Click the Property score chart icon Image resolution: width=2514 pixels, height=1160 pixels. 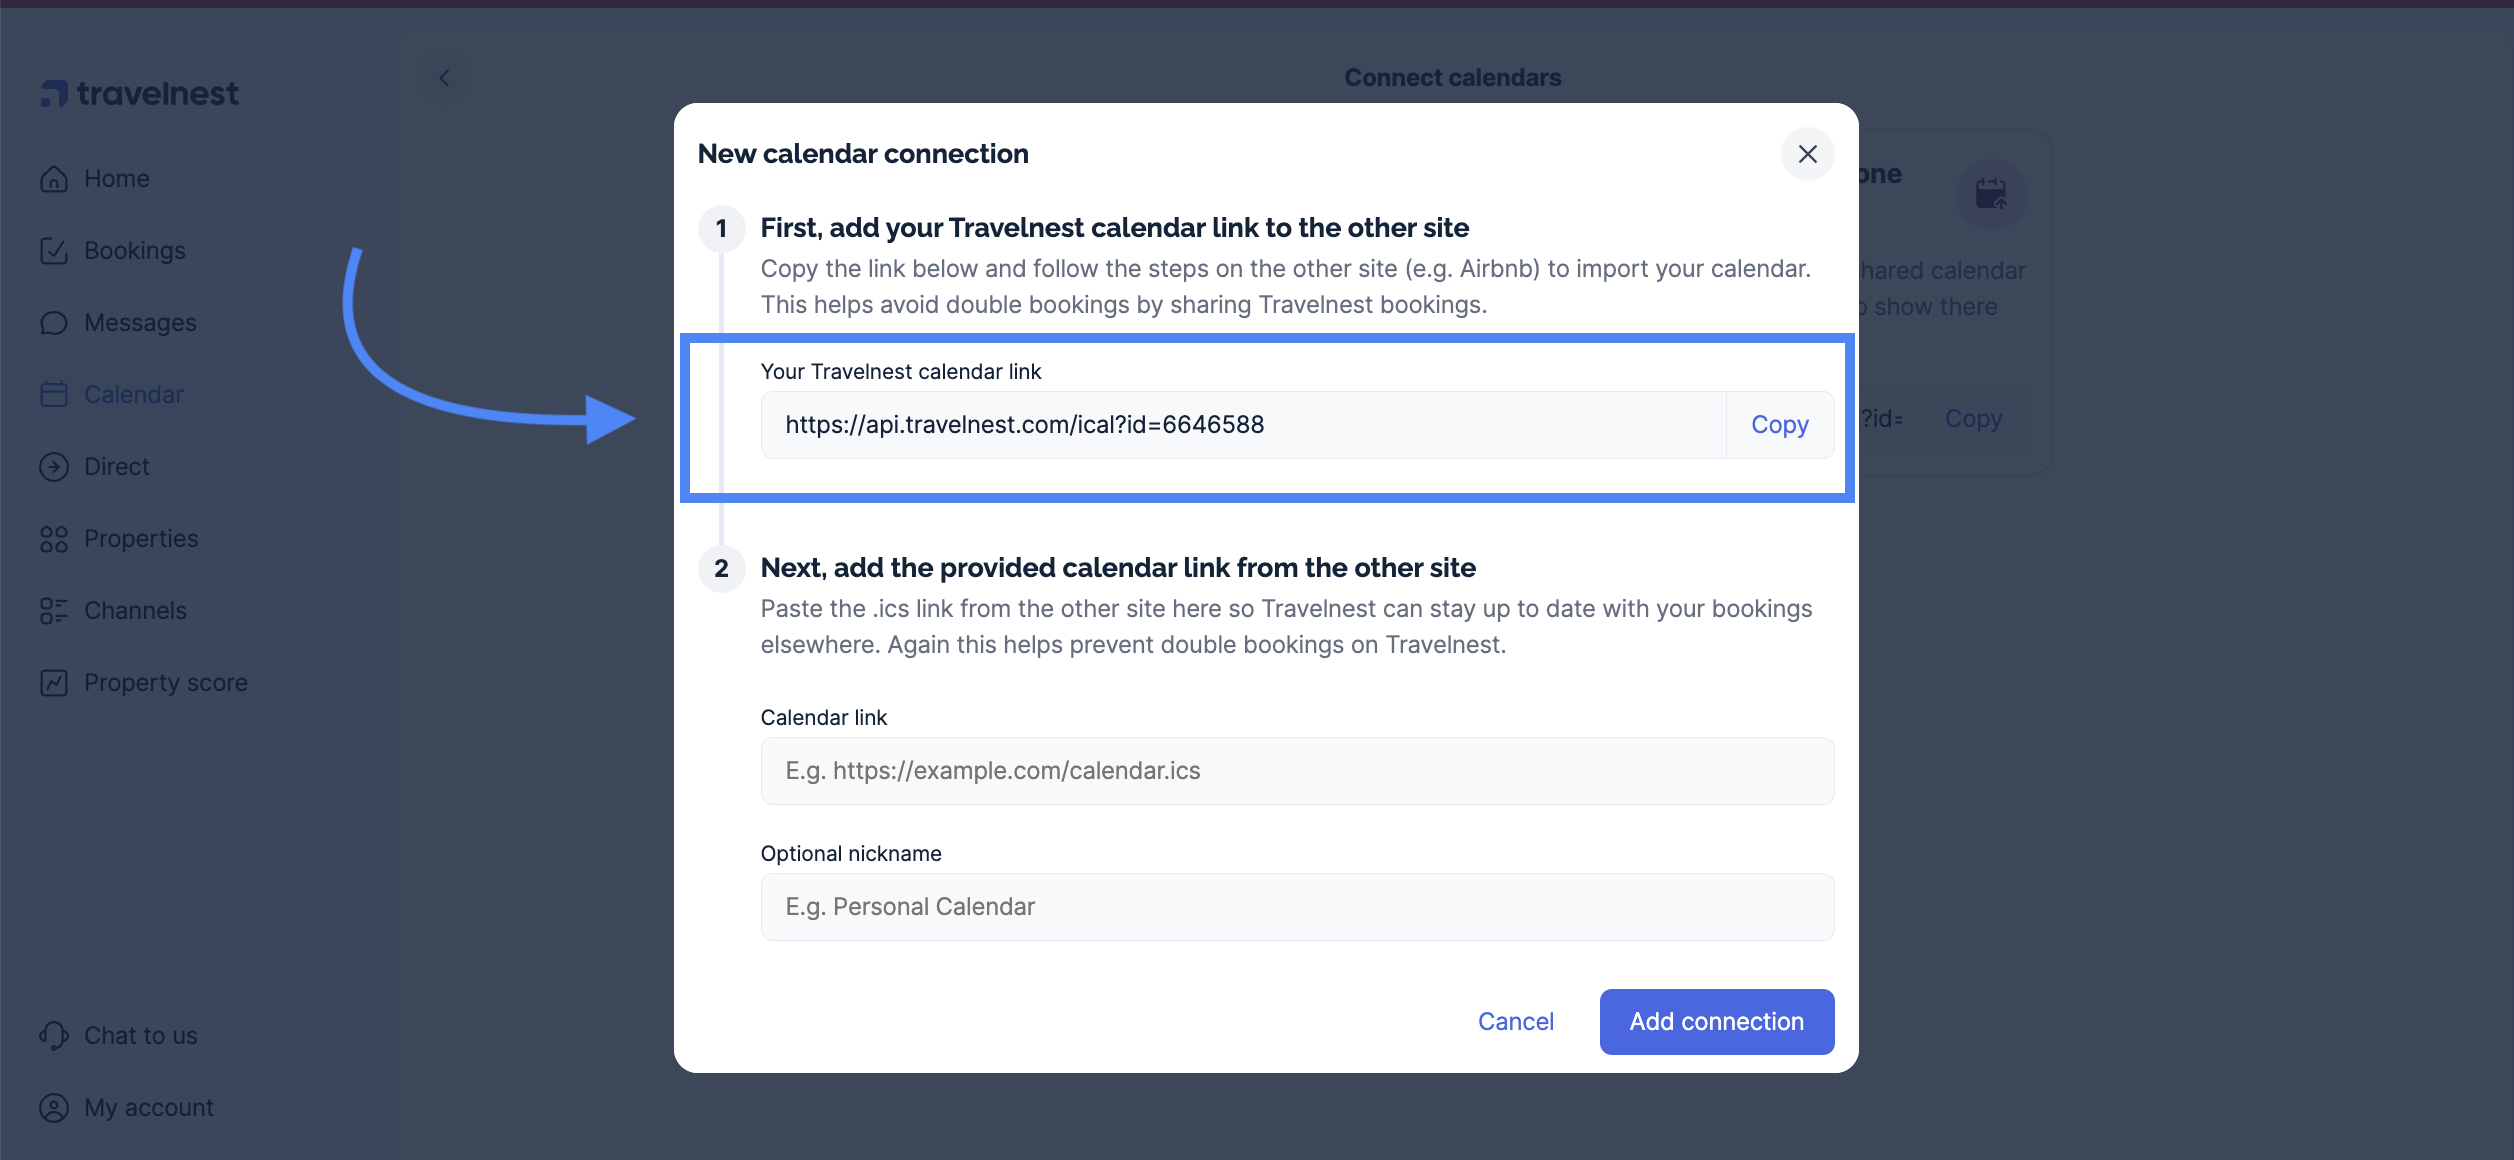54,683
